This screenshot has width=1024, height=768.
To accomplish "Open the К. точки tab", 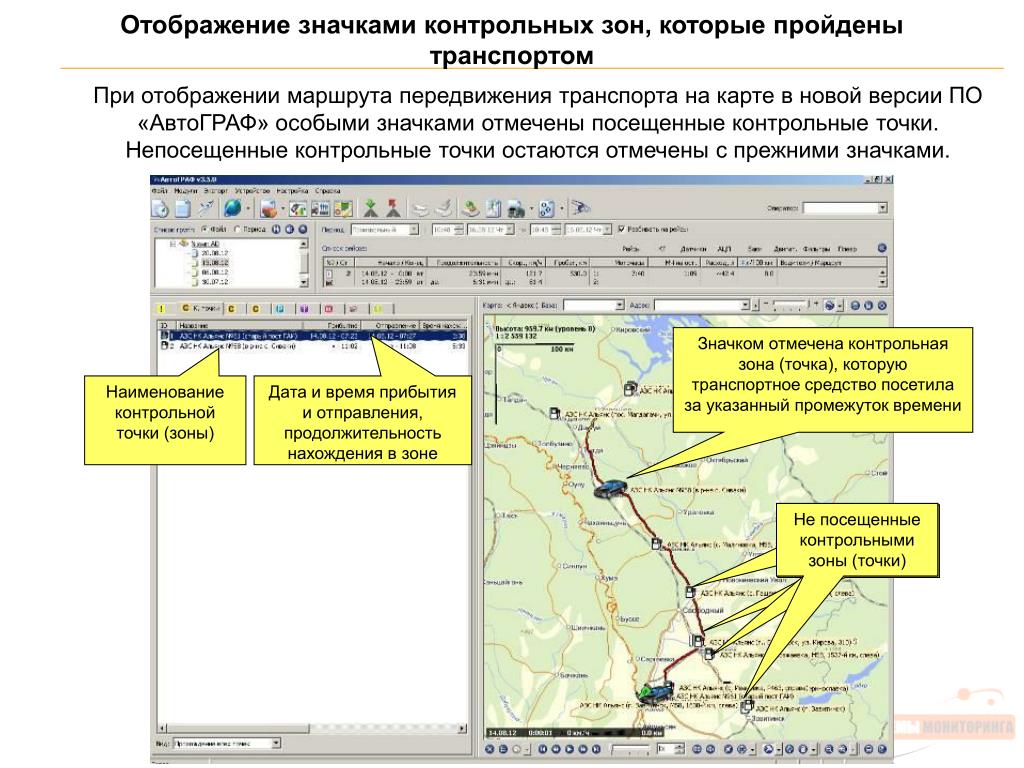I will tap(200, 308).
